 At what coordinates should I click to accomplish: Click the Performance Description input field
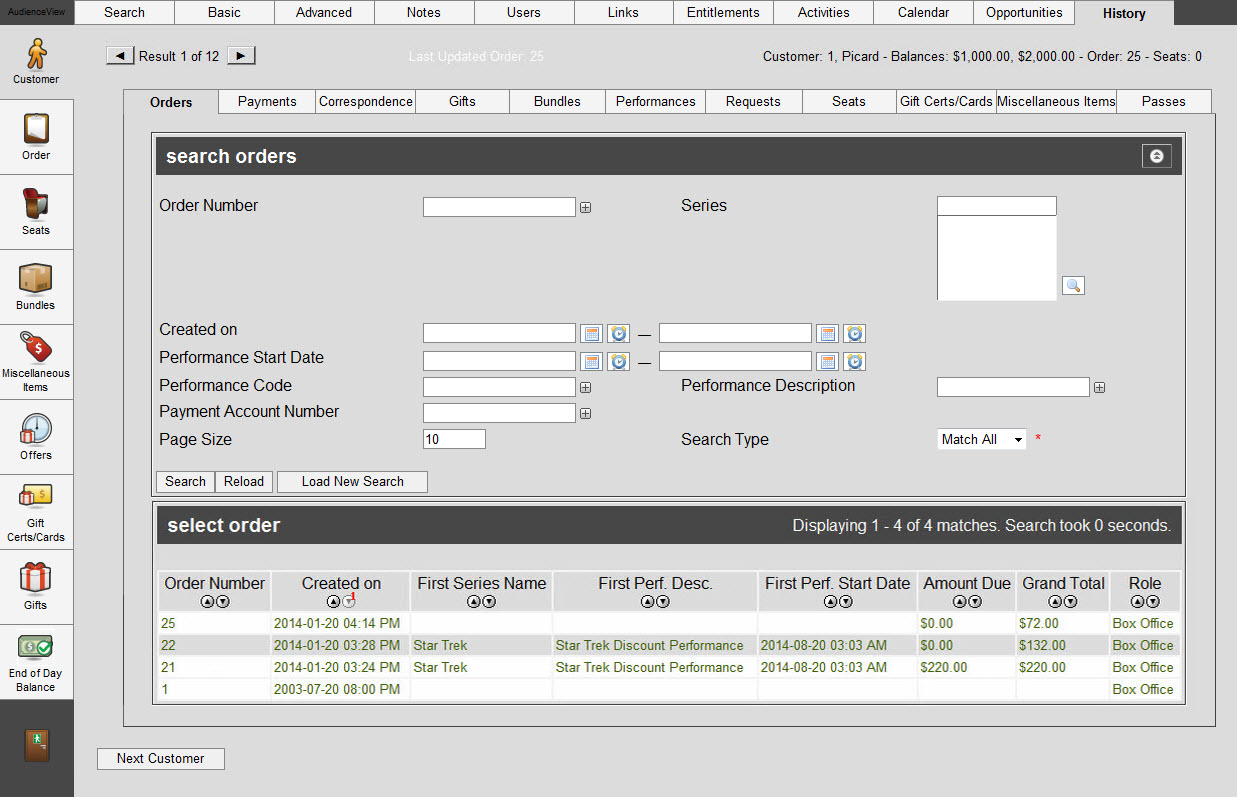pos(1013,387)
